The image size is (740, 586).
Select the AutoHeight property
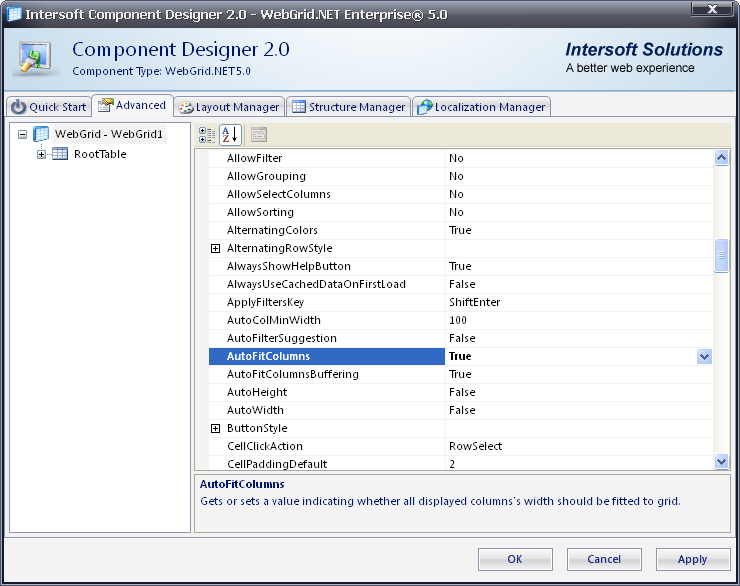[x=461, y=392]
